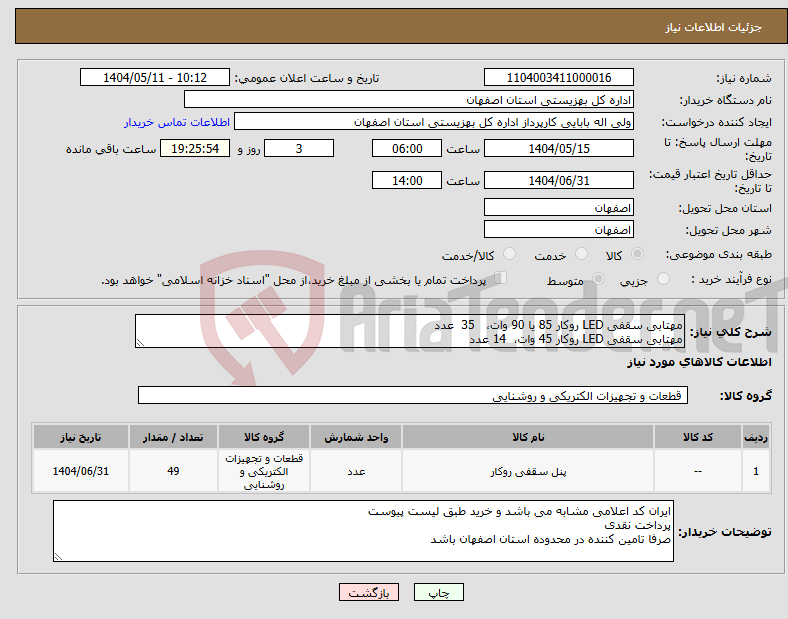Click the response deadline date 1404/05/15
This screenshot has width=788, height=619.
[559, 149]
